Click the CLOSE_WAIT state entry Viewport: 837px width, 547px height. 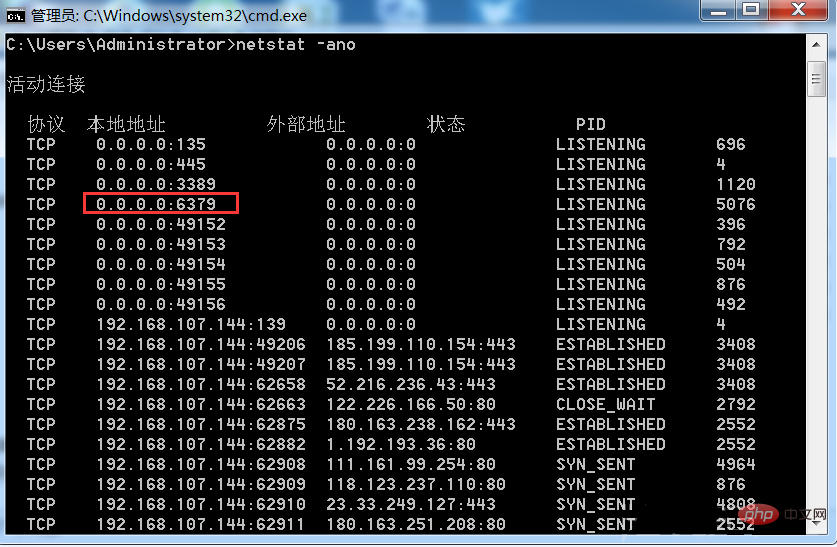(606, 404)
